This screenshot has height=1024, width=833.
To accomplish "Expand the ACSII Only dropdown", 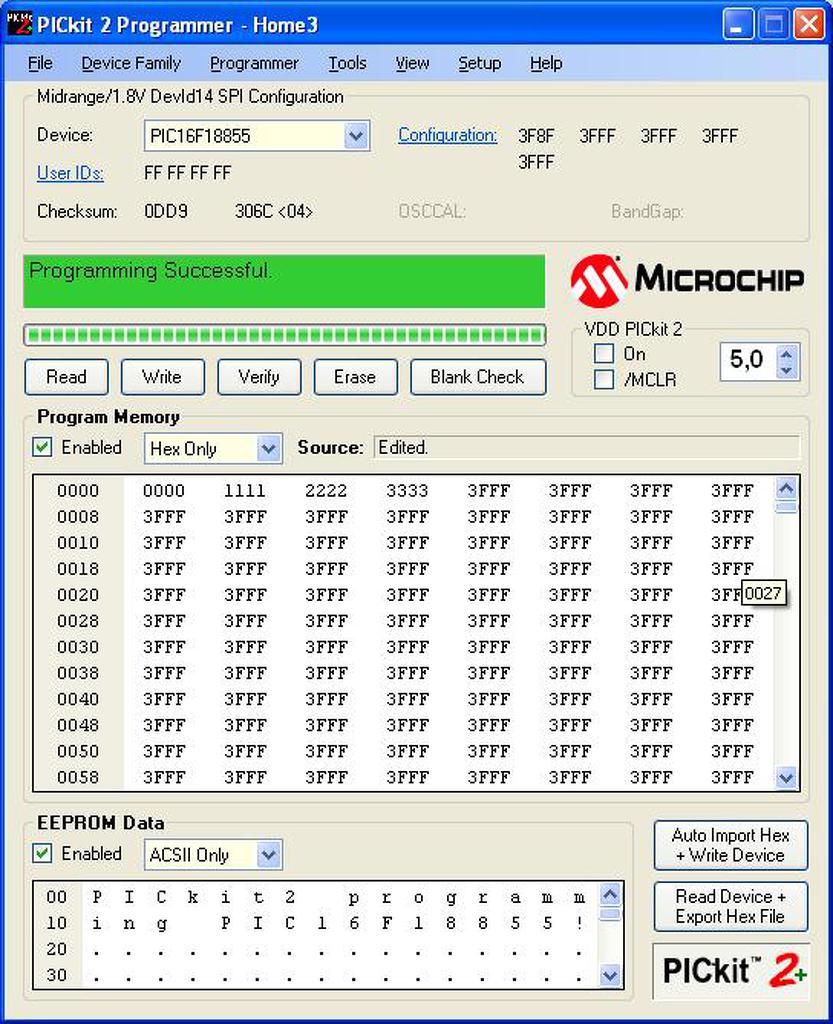I will (268, 855).
